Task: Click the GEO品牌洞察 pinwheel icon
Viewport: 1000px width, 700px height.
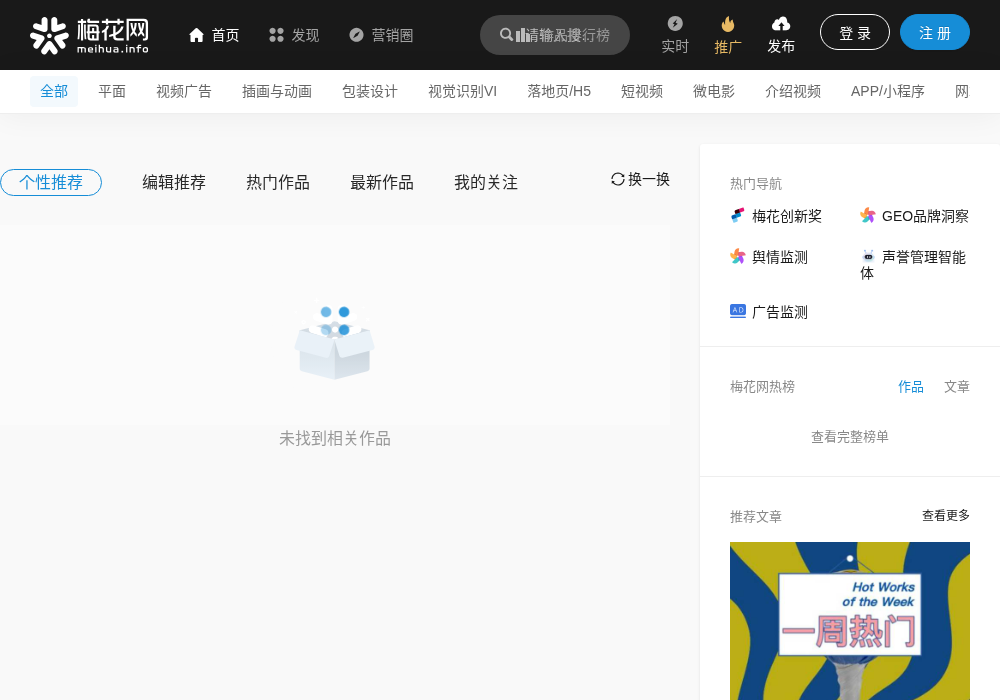Action: [x=867, y=215]
